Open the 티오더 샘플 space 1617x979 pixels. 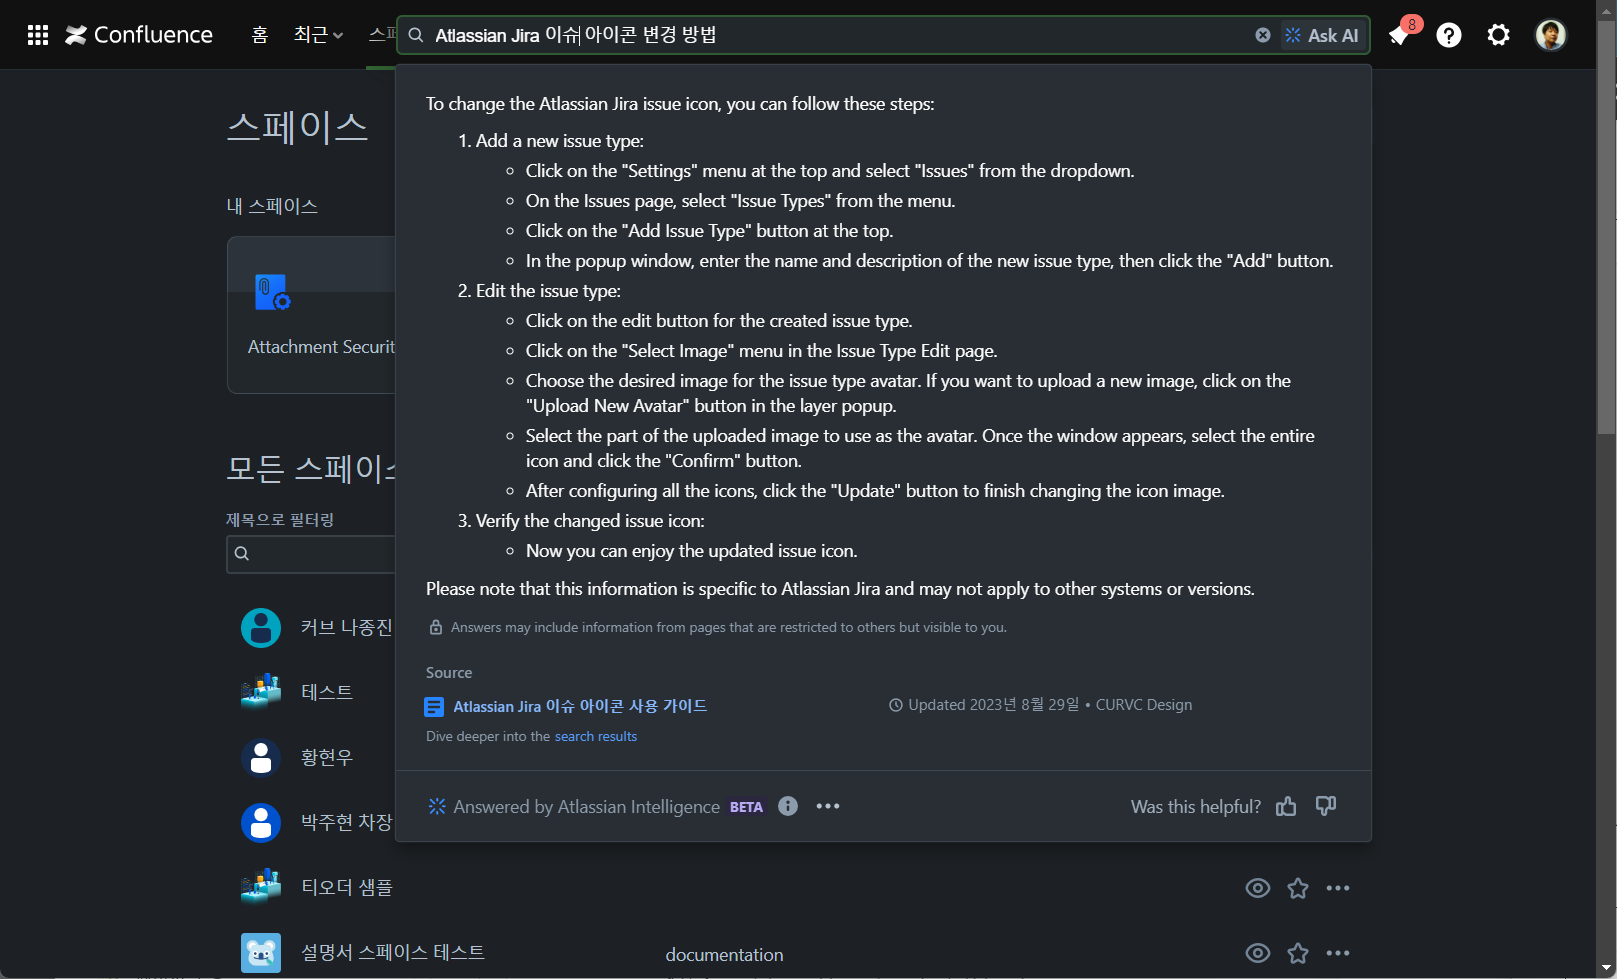point(347,887)
